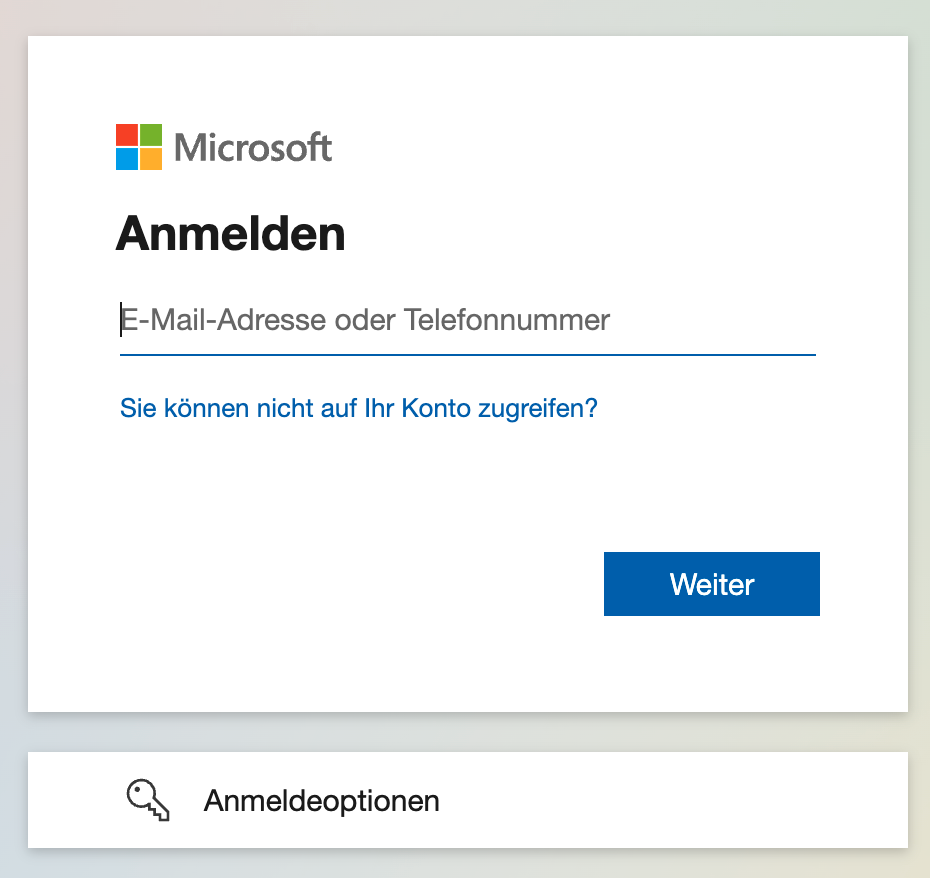Screen dimensions: 930x878
Task: Click the green square in Microsoft logo
Action: [x=151, y=135]
